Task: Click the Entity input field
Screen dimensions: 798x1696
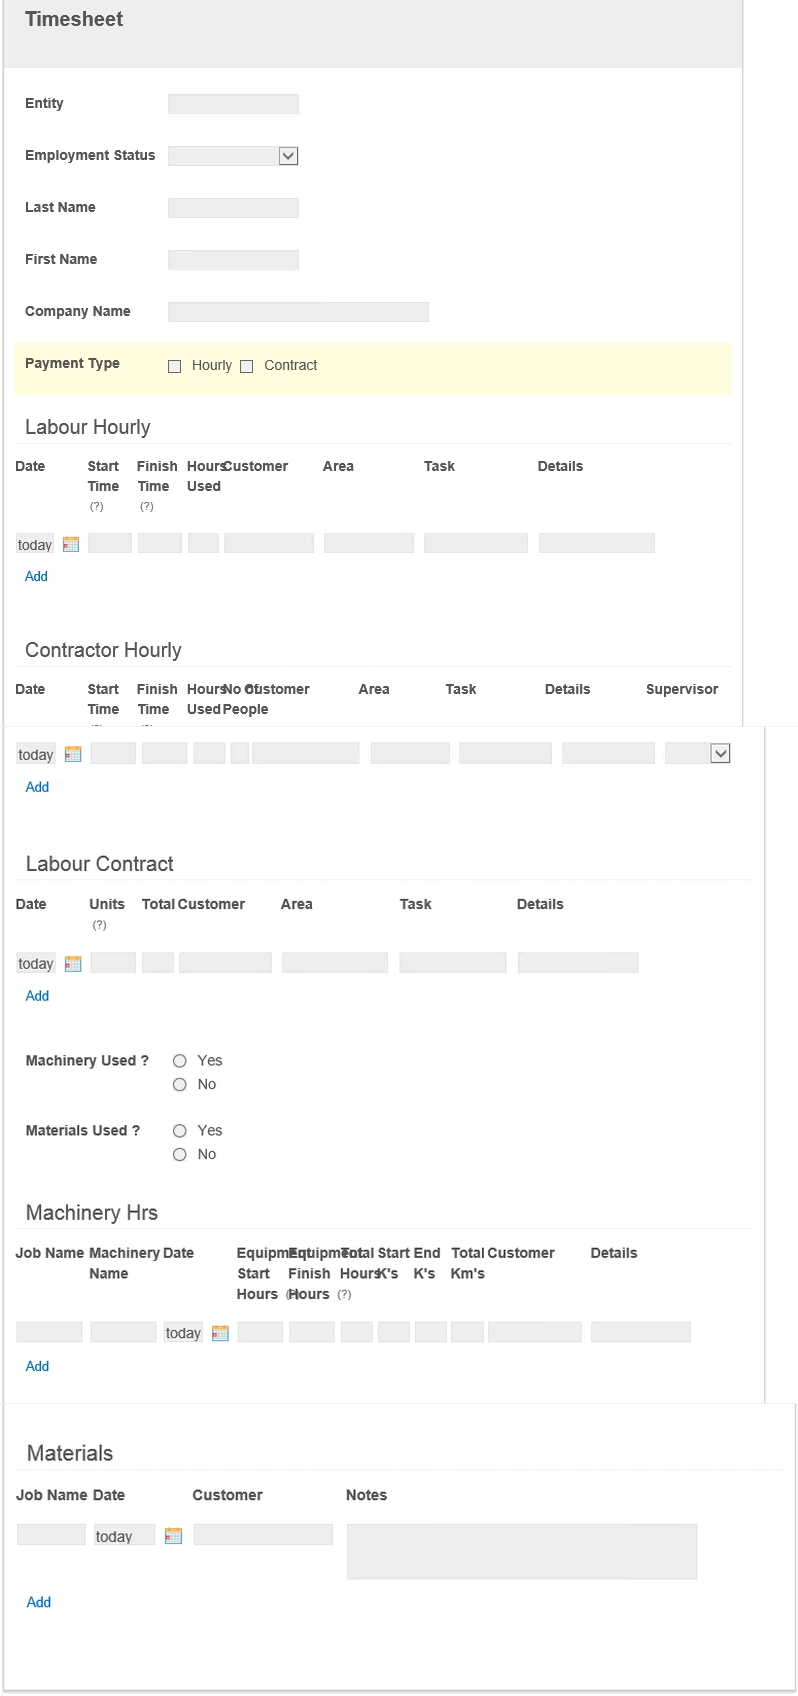Action: [233, 104]
